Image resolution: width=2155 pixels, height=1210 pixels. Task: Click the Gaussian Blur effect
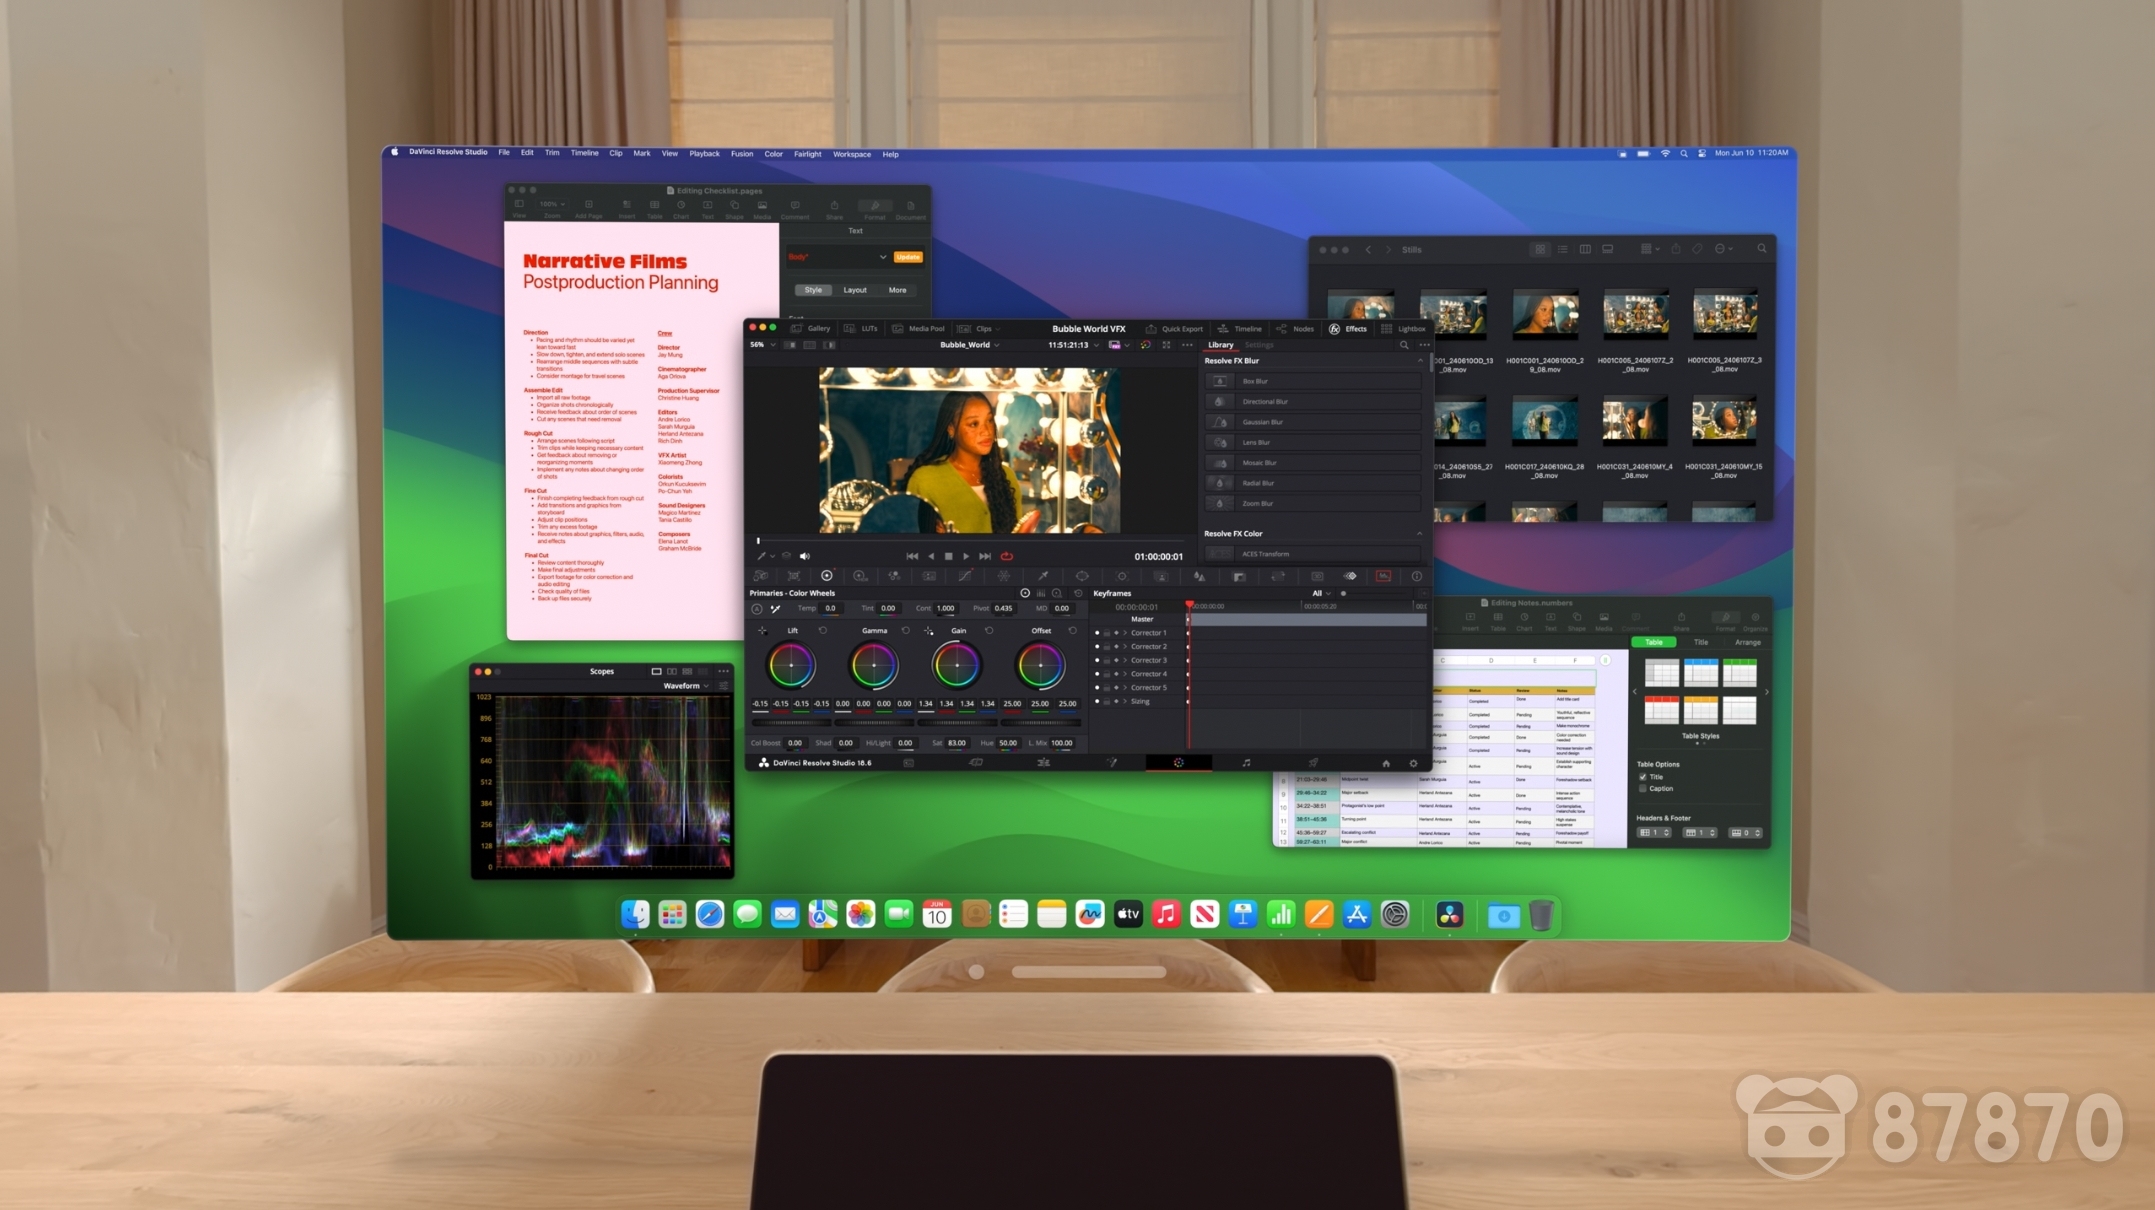pos(1313,422)
